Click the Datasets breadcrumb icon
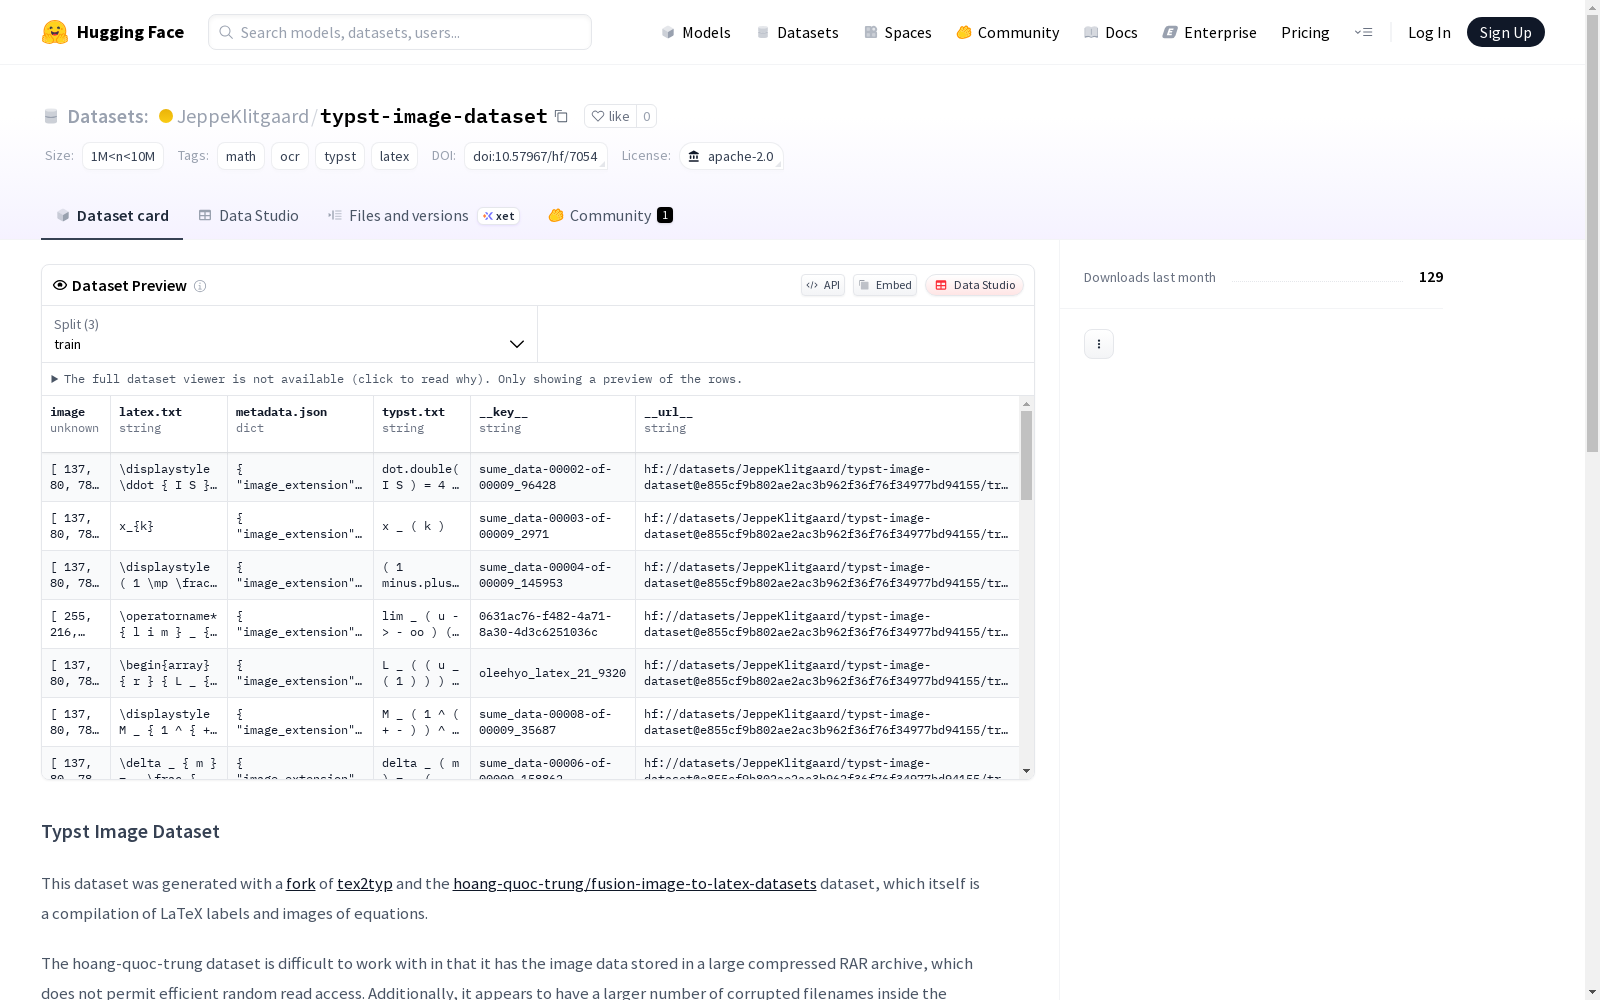Image resolution: width=1600 pixels, height=1000 pixels. tap(51, 116)
